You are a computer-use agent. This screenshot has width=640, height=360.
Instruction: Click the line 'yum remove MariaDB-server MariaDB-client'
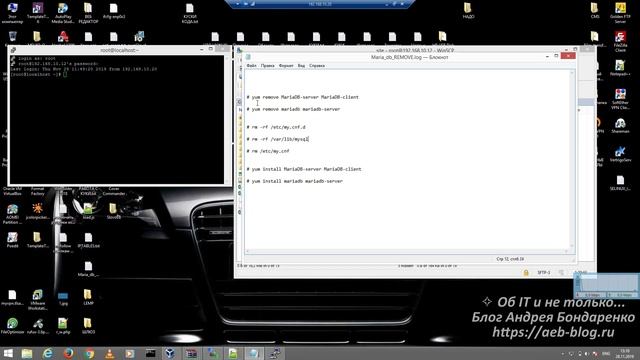302,97
